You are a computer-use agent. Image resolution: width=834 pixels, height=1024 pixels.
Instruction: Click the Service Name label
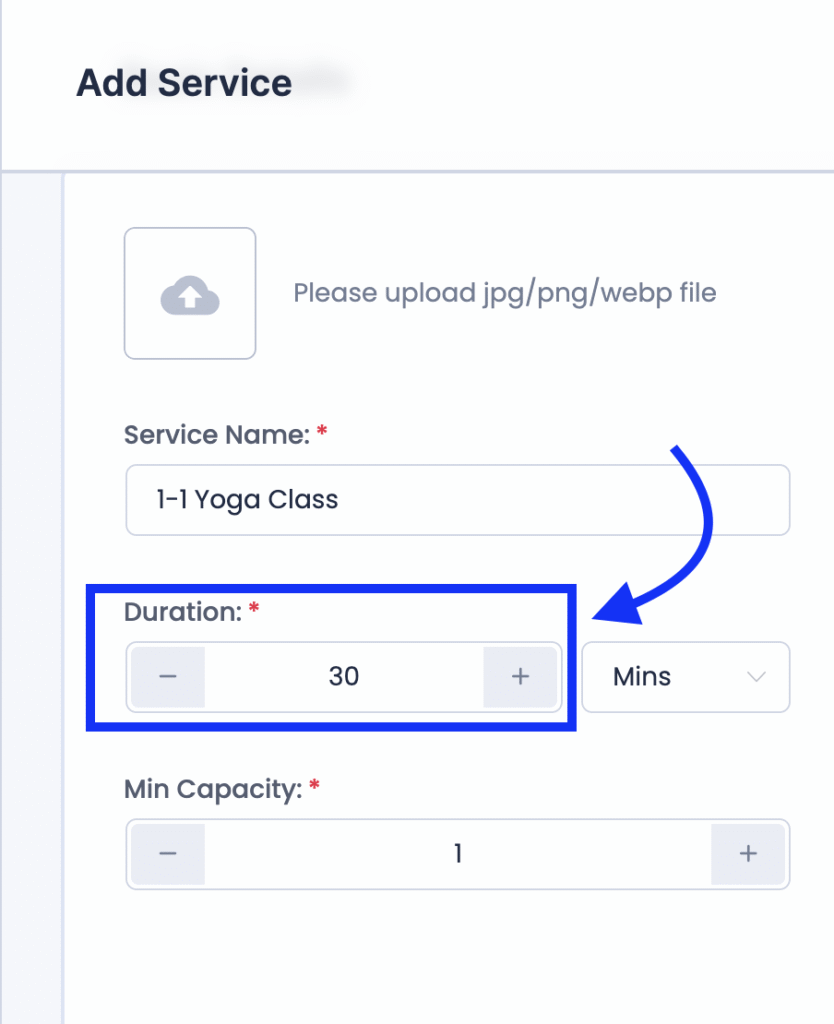pyautogui.click(x=215, y=435)
